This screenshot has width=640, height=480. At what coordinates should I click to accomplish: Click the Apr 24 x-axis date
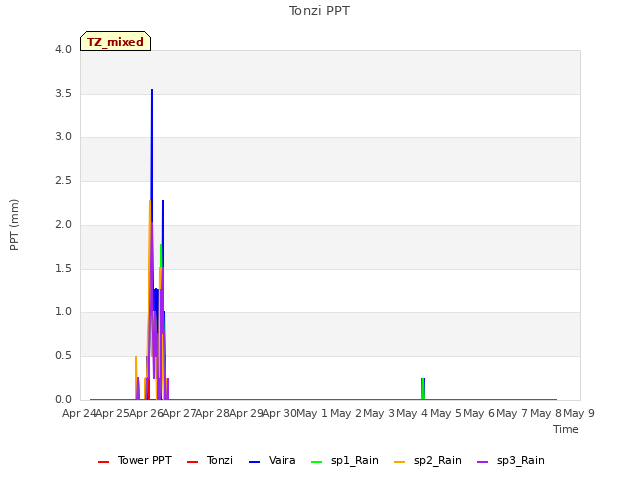[79, 413]
